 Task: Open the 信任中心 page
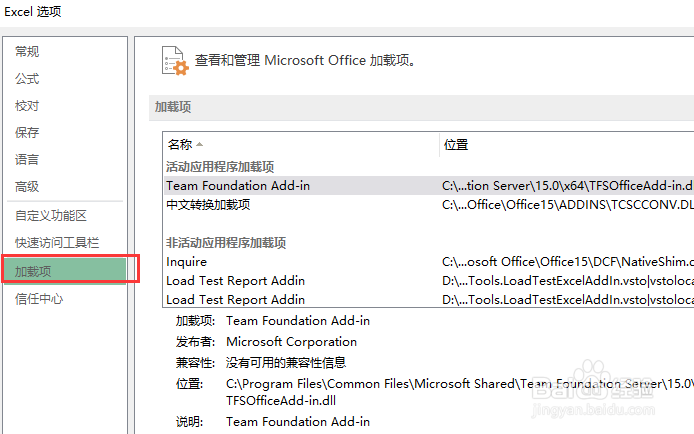[39, 299]
